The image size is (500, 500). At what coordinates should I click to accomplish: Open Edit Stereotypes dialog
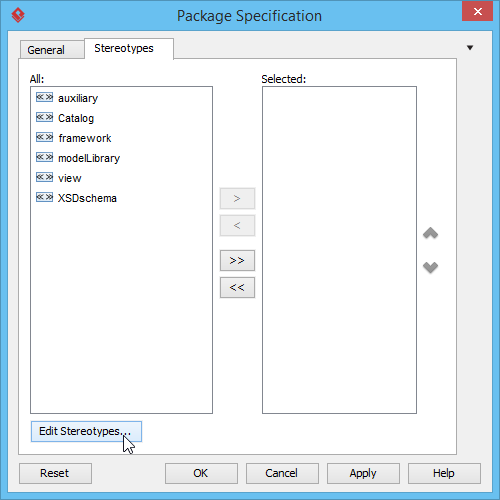coord(86,431)
